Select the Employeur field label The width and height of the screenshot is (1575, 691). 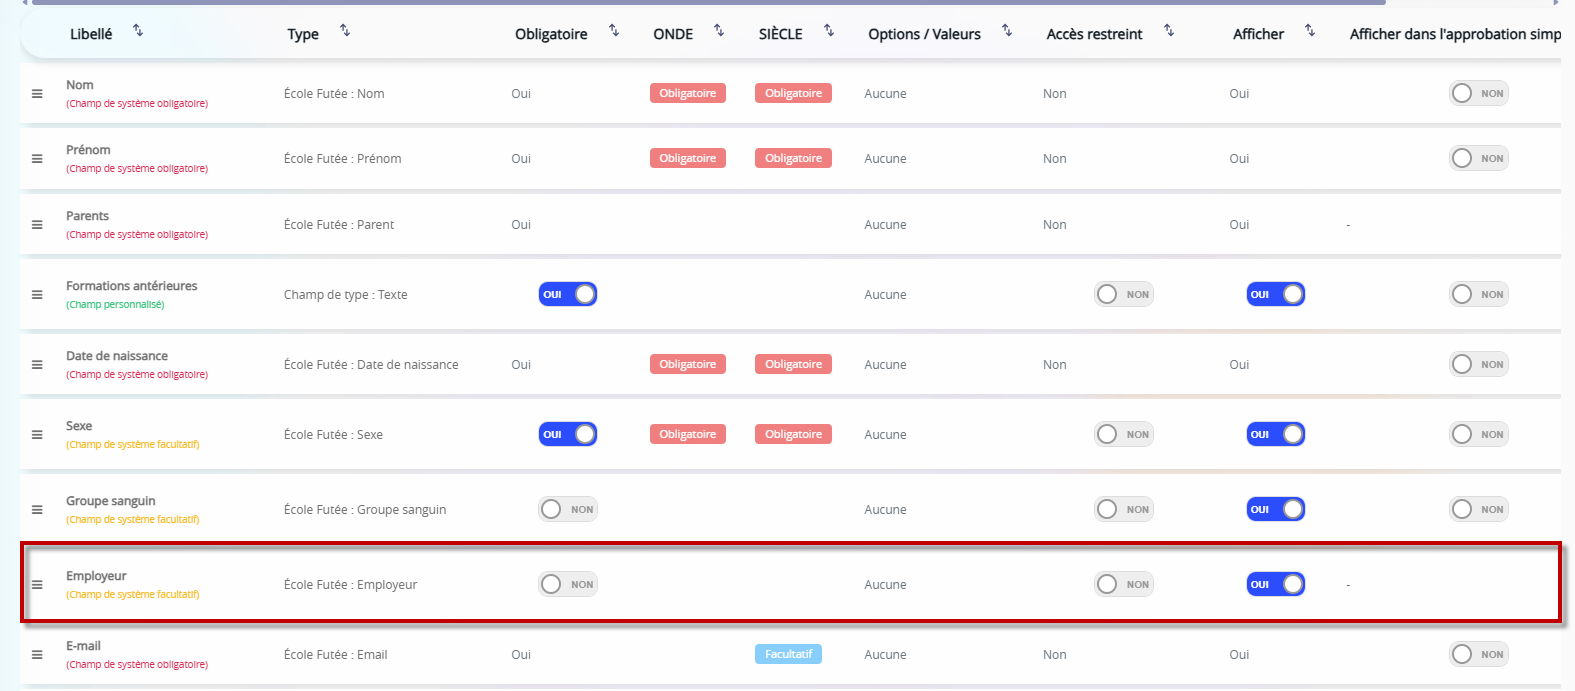(96, 576)
